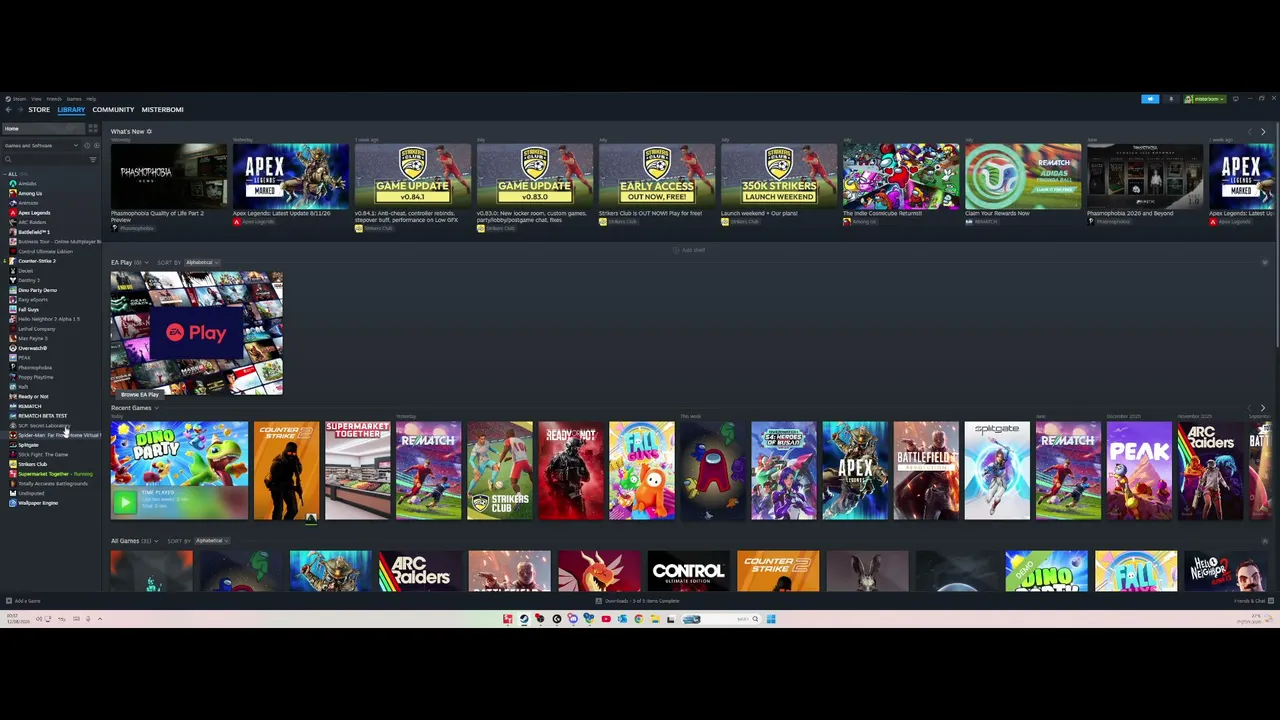Viewport: 1280px width, 720px height.
Task: Open the EA Play collection tile
Action: (197, 334)
